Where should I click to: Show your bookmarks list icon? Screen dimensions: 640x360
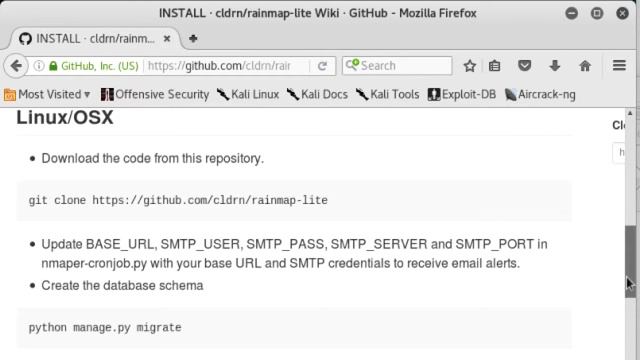tap(494, 66)
